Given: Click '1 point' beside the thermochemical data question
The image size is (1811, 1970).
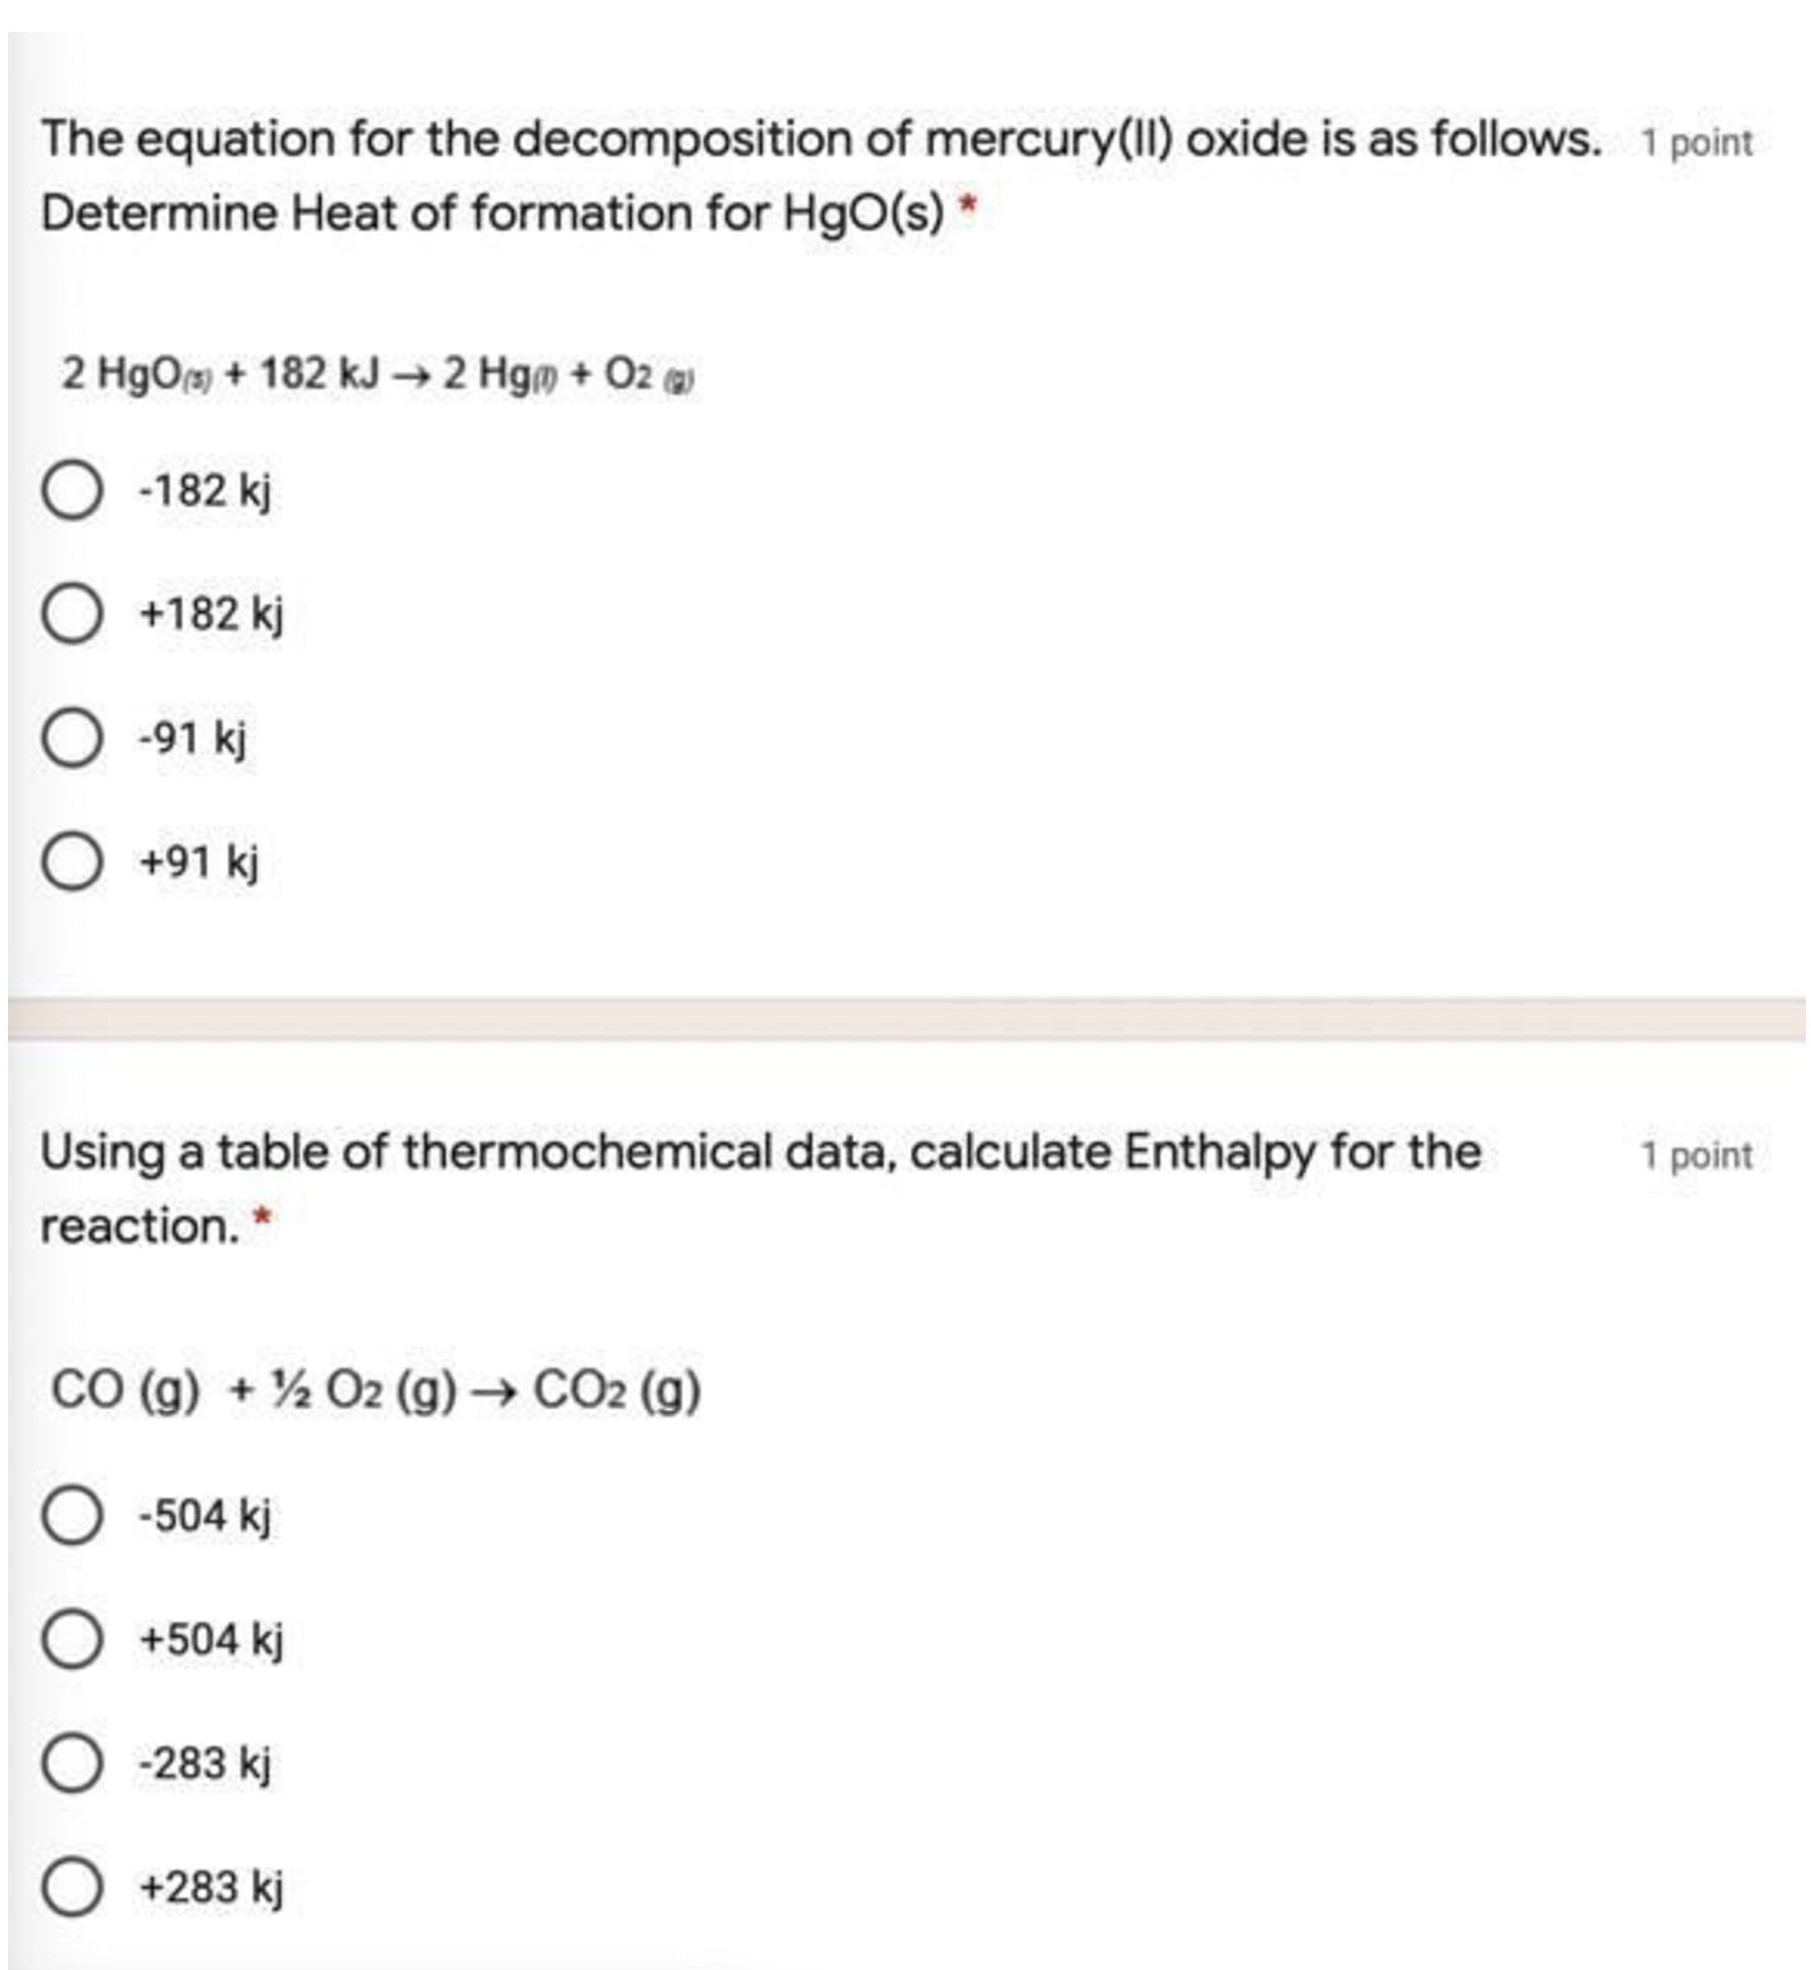Looking at the screenshot, I should click(x=1696, y=1156).
